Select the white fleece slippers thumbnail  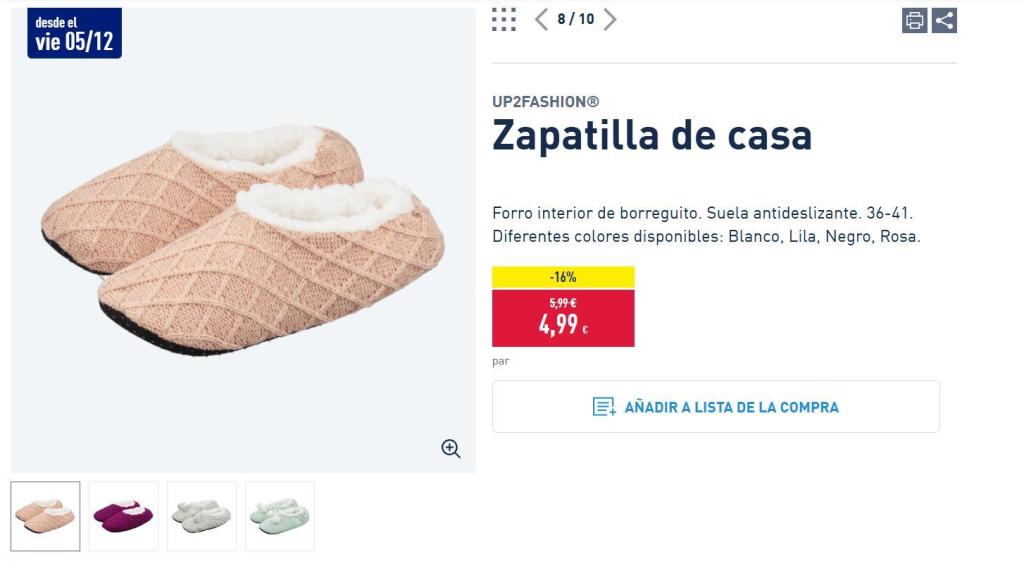(203, 516)
